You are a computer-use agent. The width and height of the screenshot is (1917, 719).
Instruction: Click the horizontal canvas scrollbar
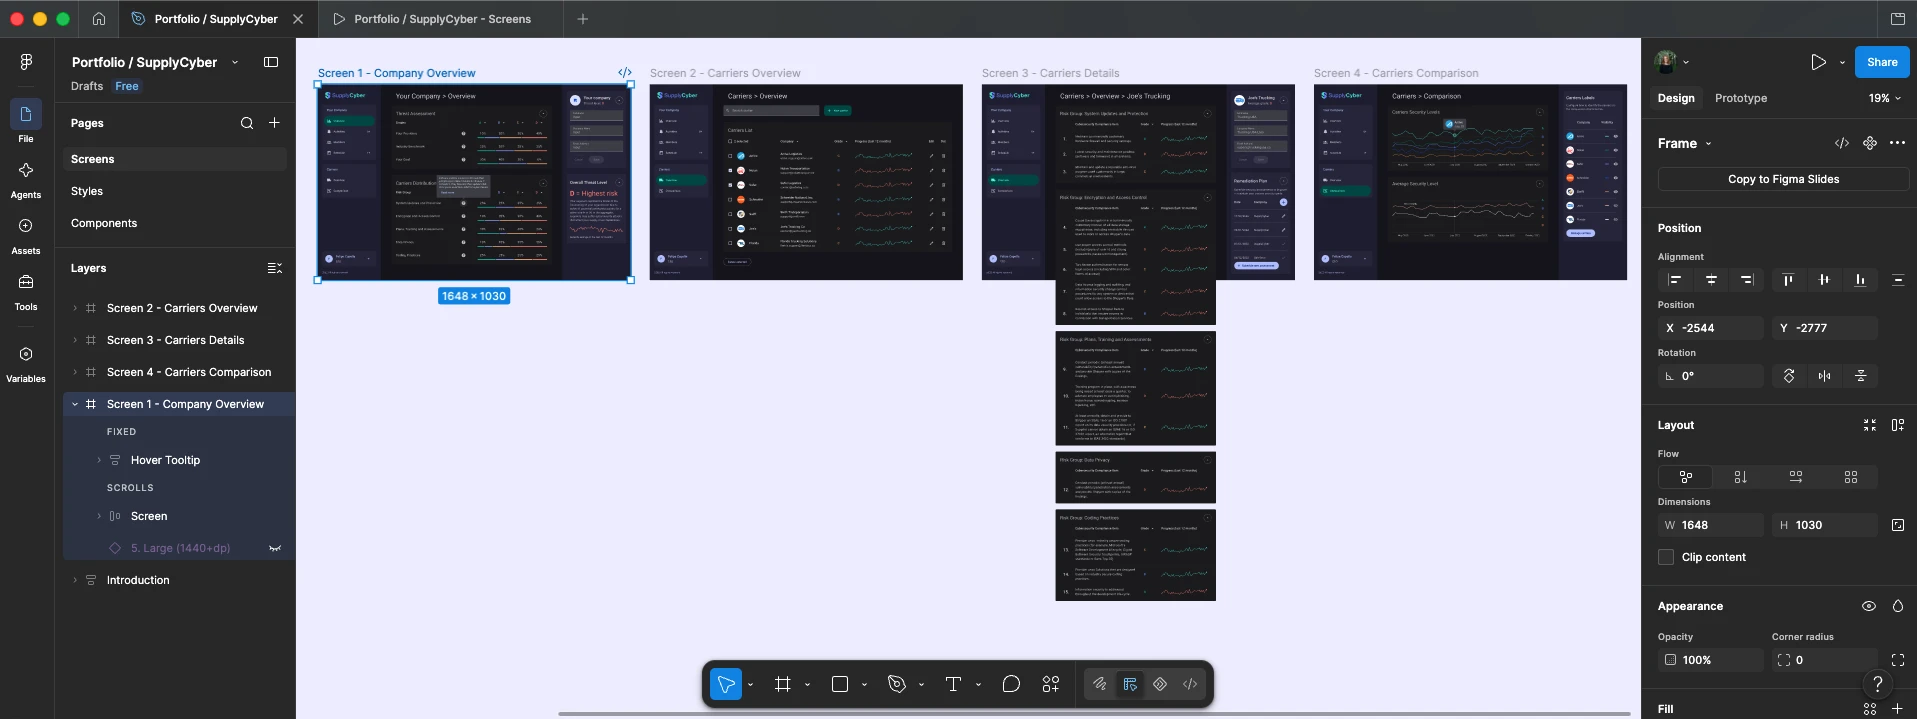[x=1094, y=714]
